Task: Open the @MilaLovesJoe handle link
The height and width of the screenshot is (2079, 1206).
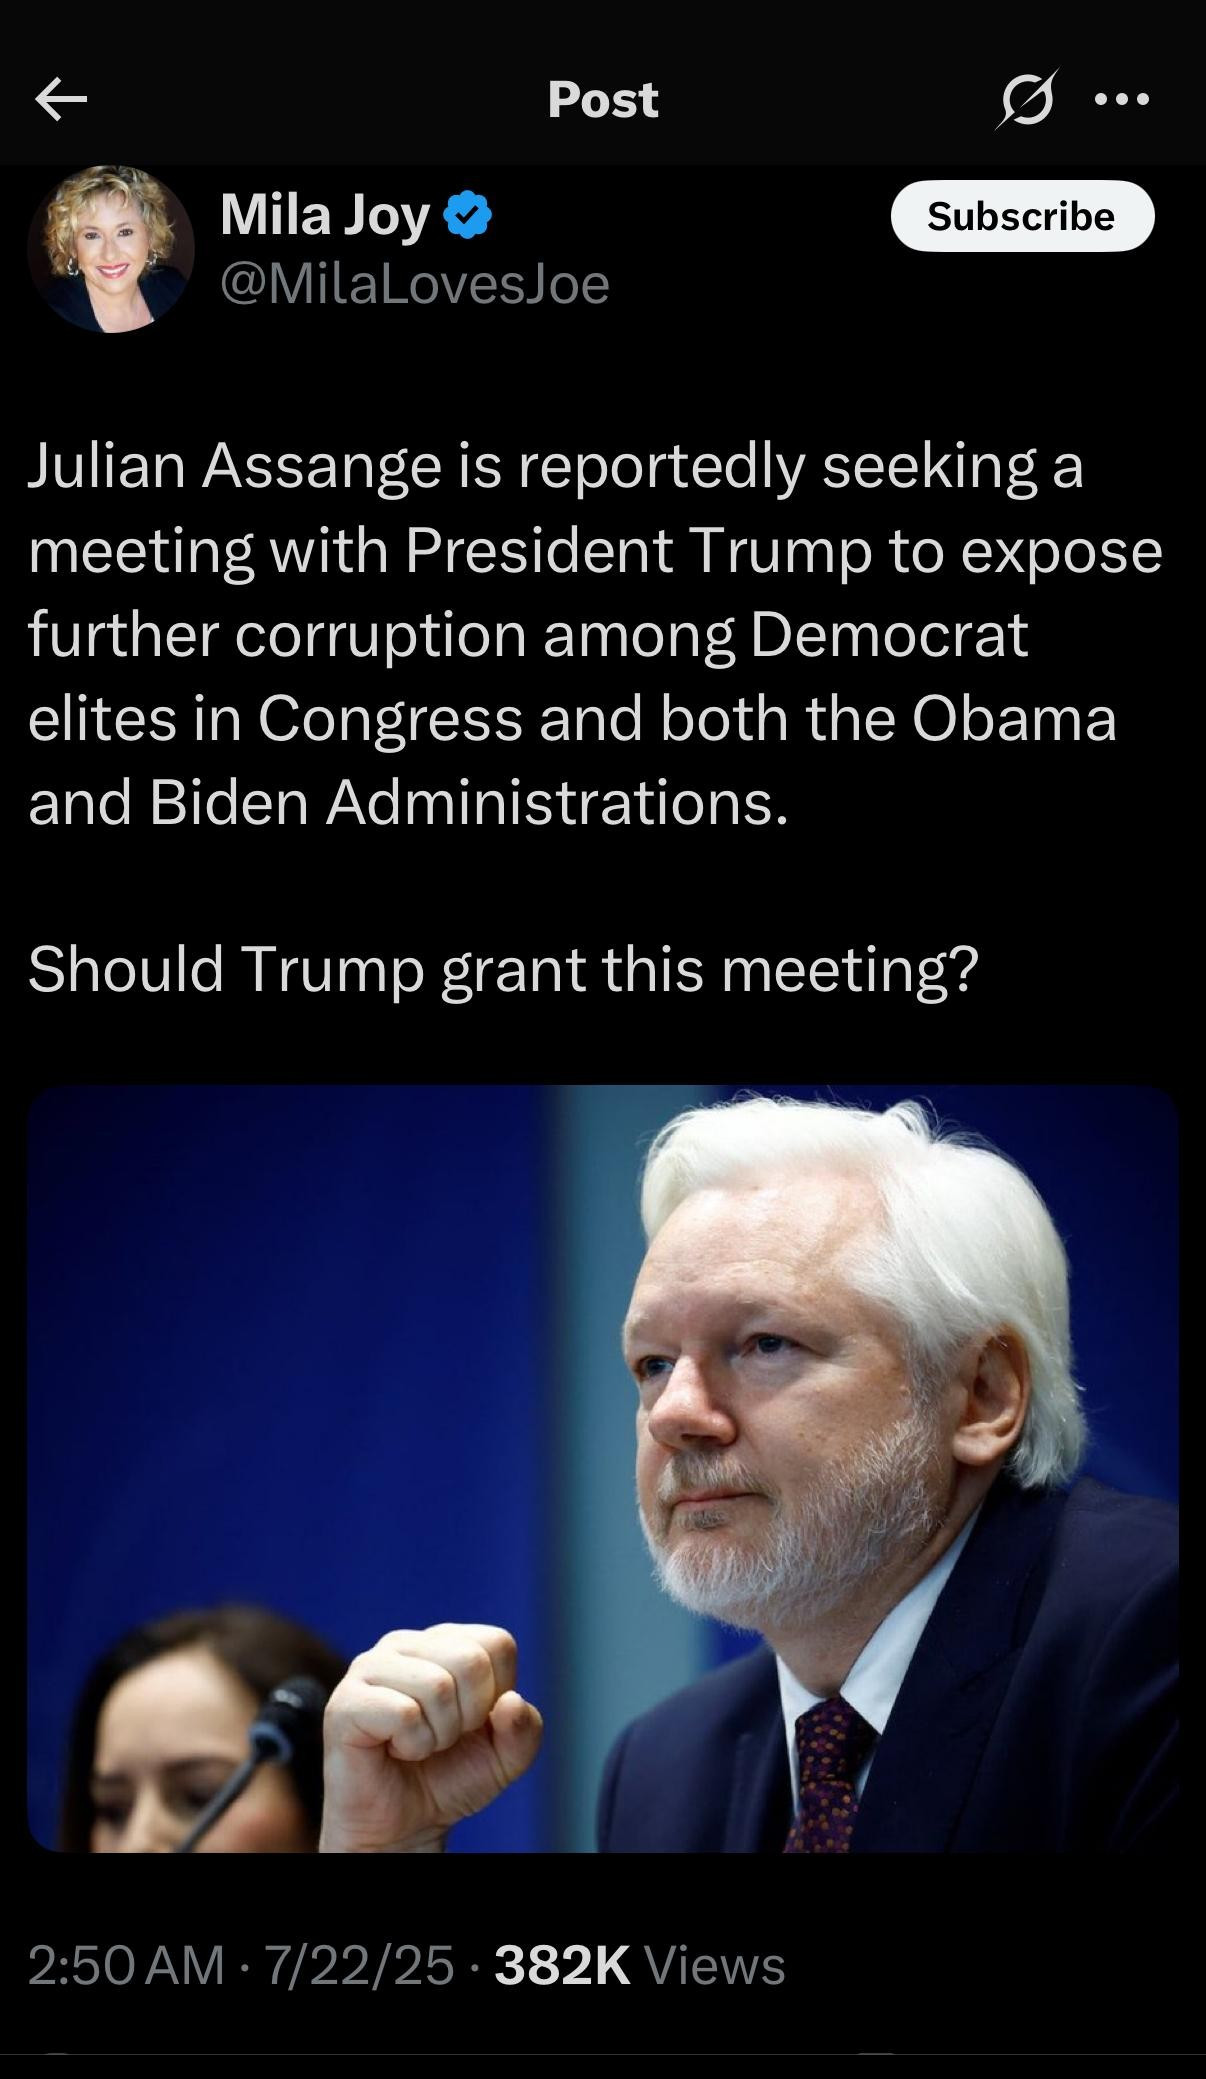Action: pos(414,284)
